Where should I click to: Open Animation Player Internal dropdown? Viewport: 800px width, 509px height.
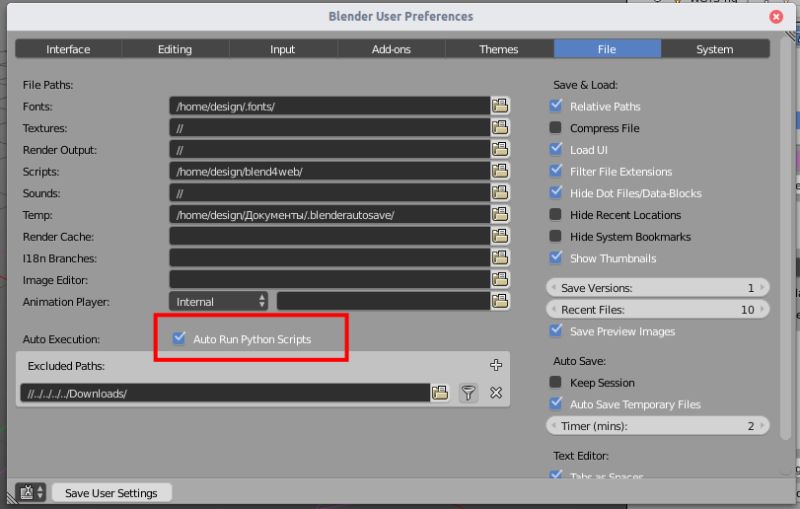tap(219, 301)
